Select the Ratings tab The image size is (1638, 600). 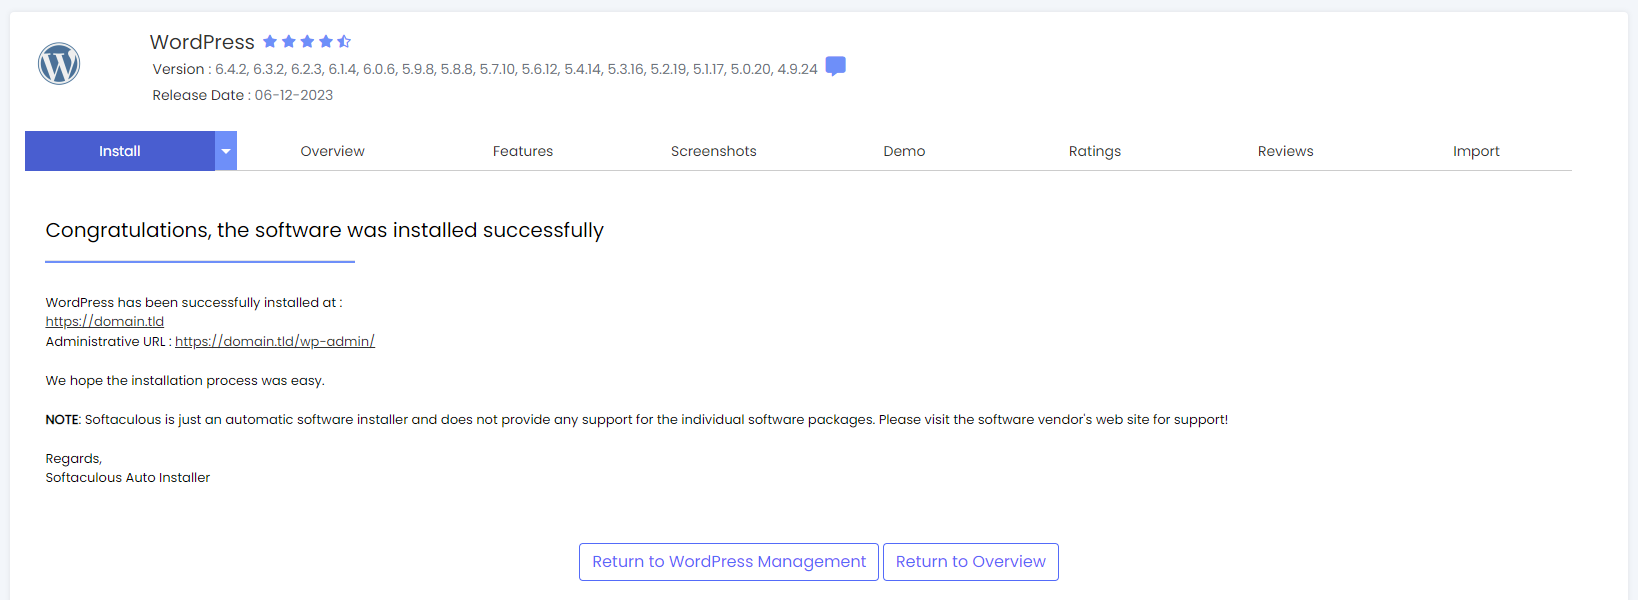pyautogui.click(x=1094, y=151)
